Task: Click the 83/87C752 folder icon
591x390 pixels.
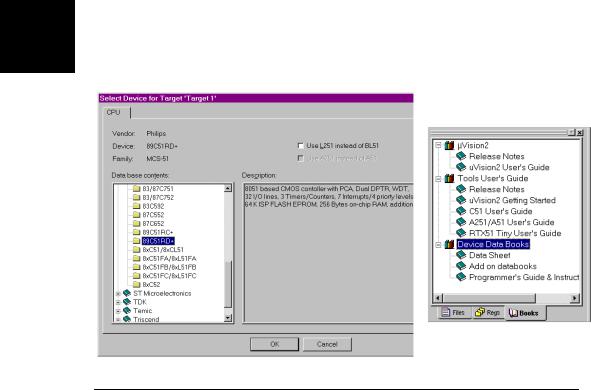Action: coord(136,197)
